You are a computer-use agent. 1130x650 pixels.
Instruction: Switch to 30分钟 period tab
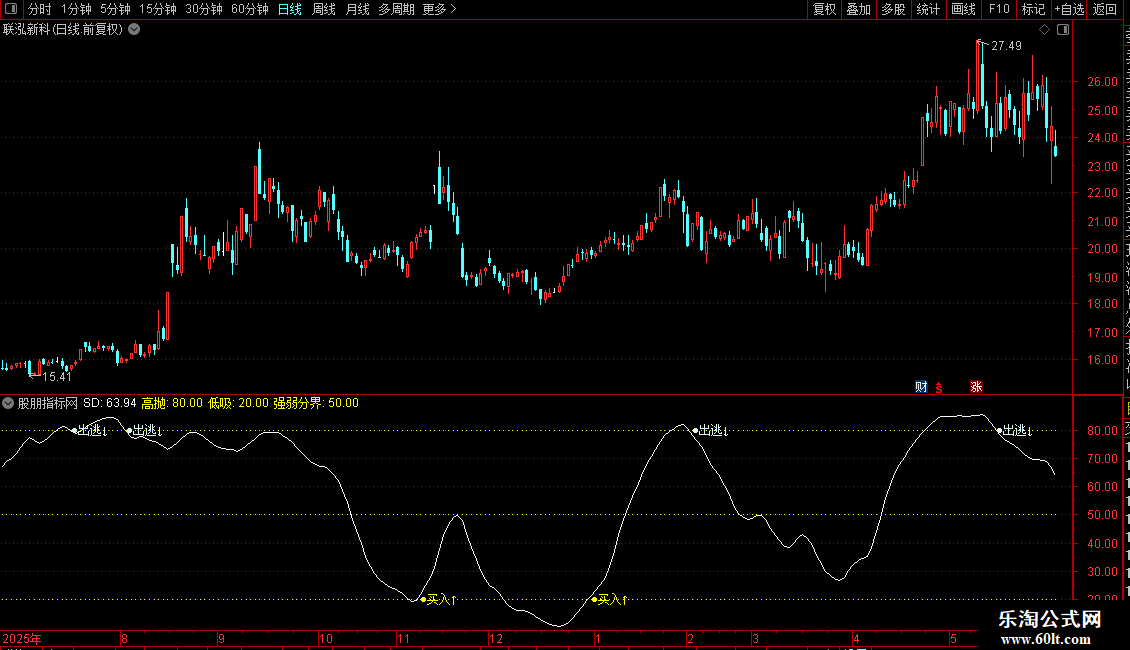coord(204,9)
